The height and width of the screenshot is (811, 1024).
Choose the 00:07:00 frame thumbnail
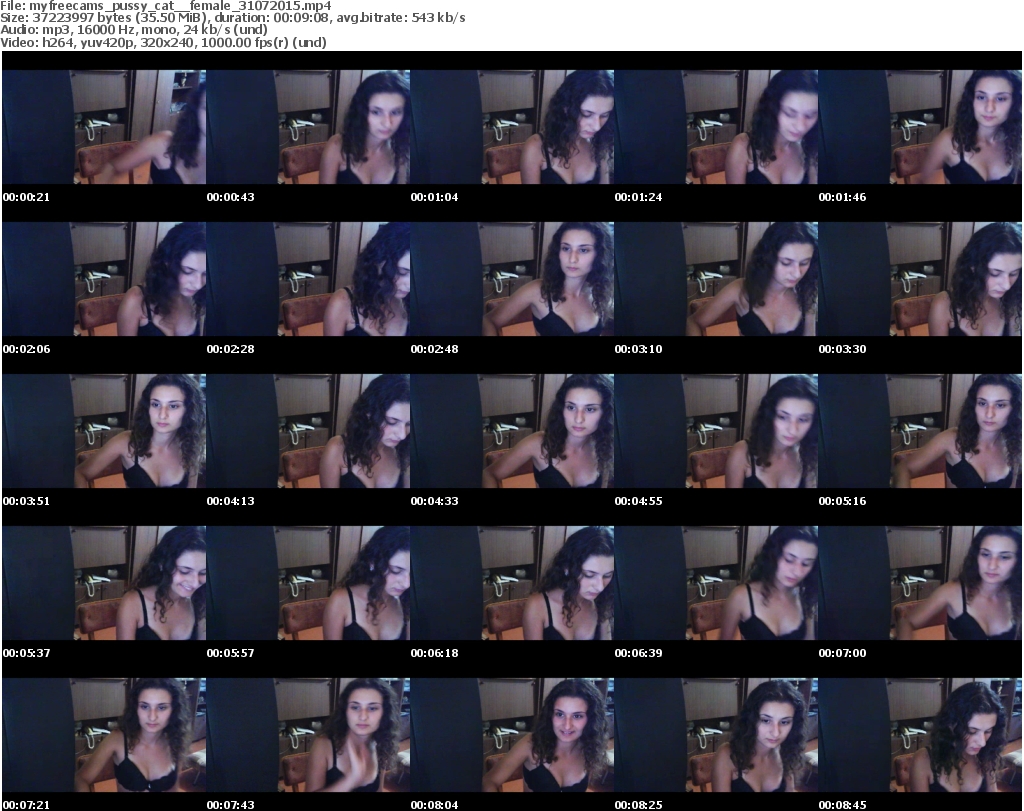click(920, 583)
